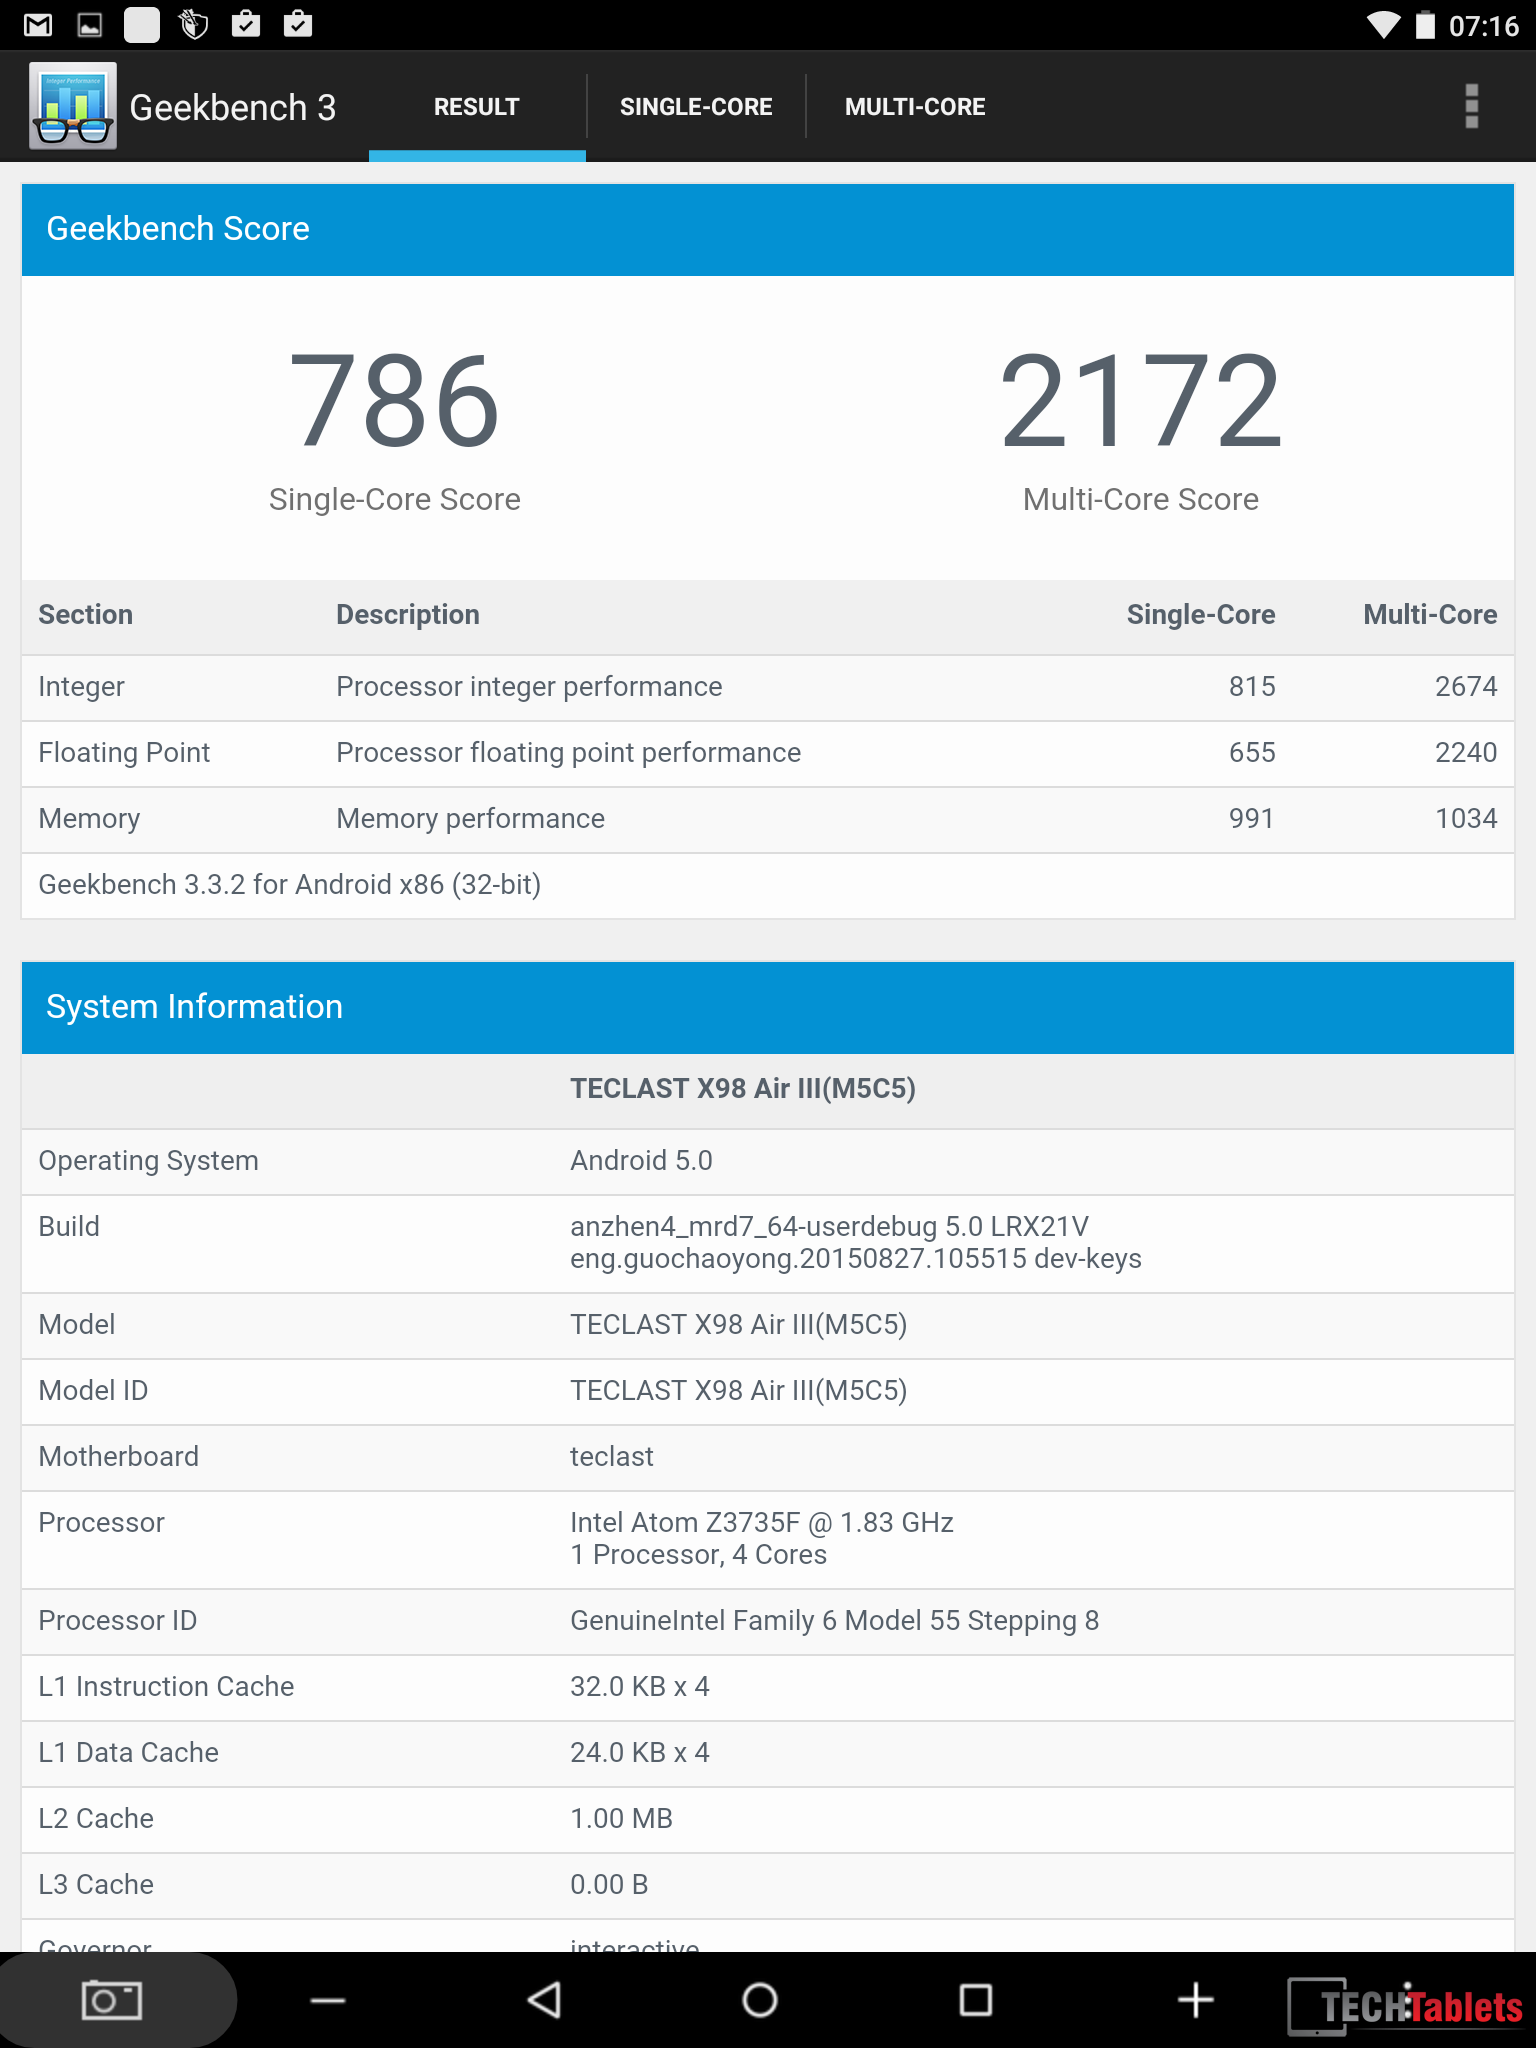This screenshot has height=2048, width=1536.
Task: Switch to the MULTI-CORE tab
Action: [x=915, y=107]
